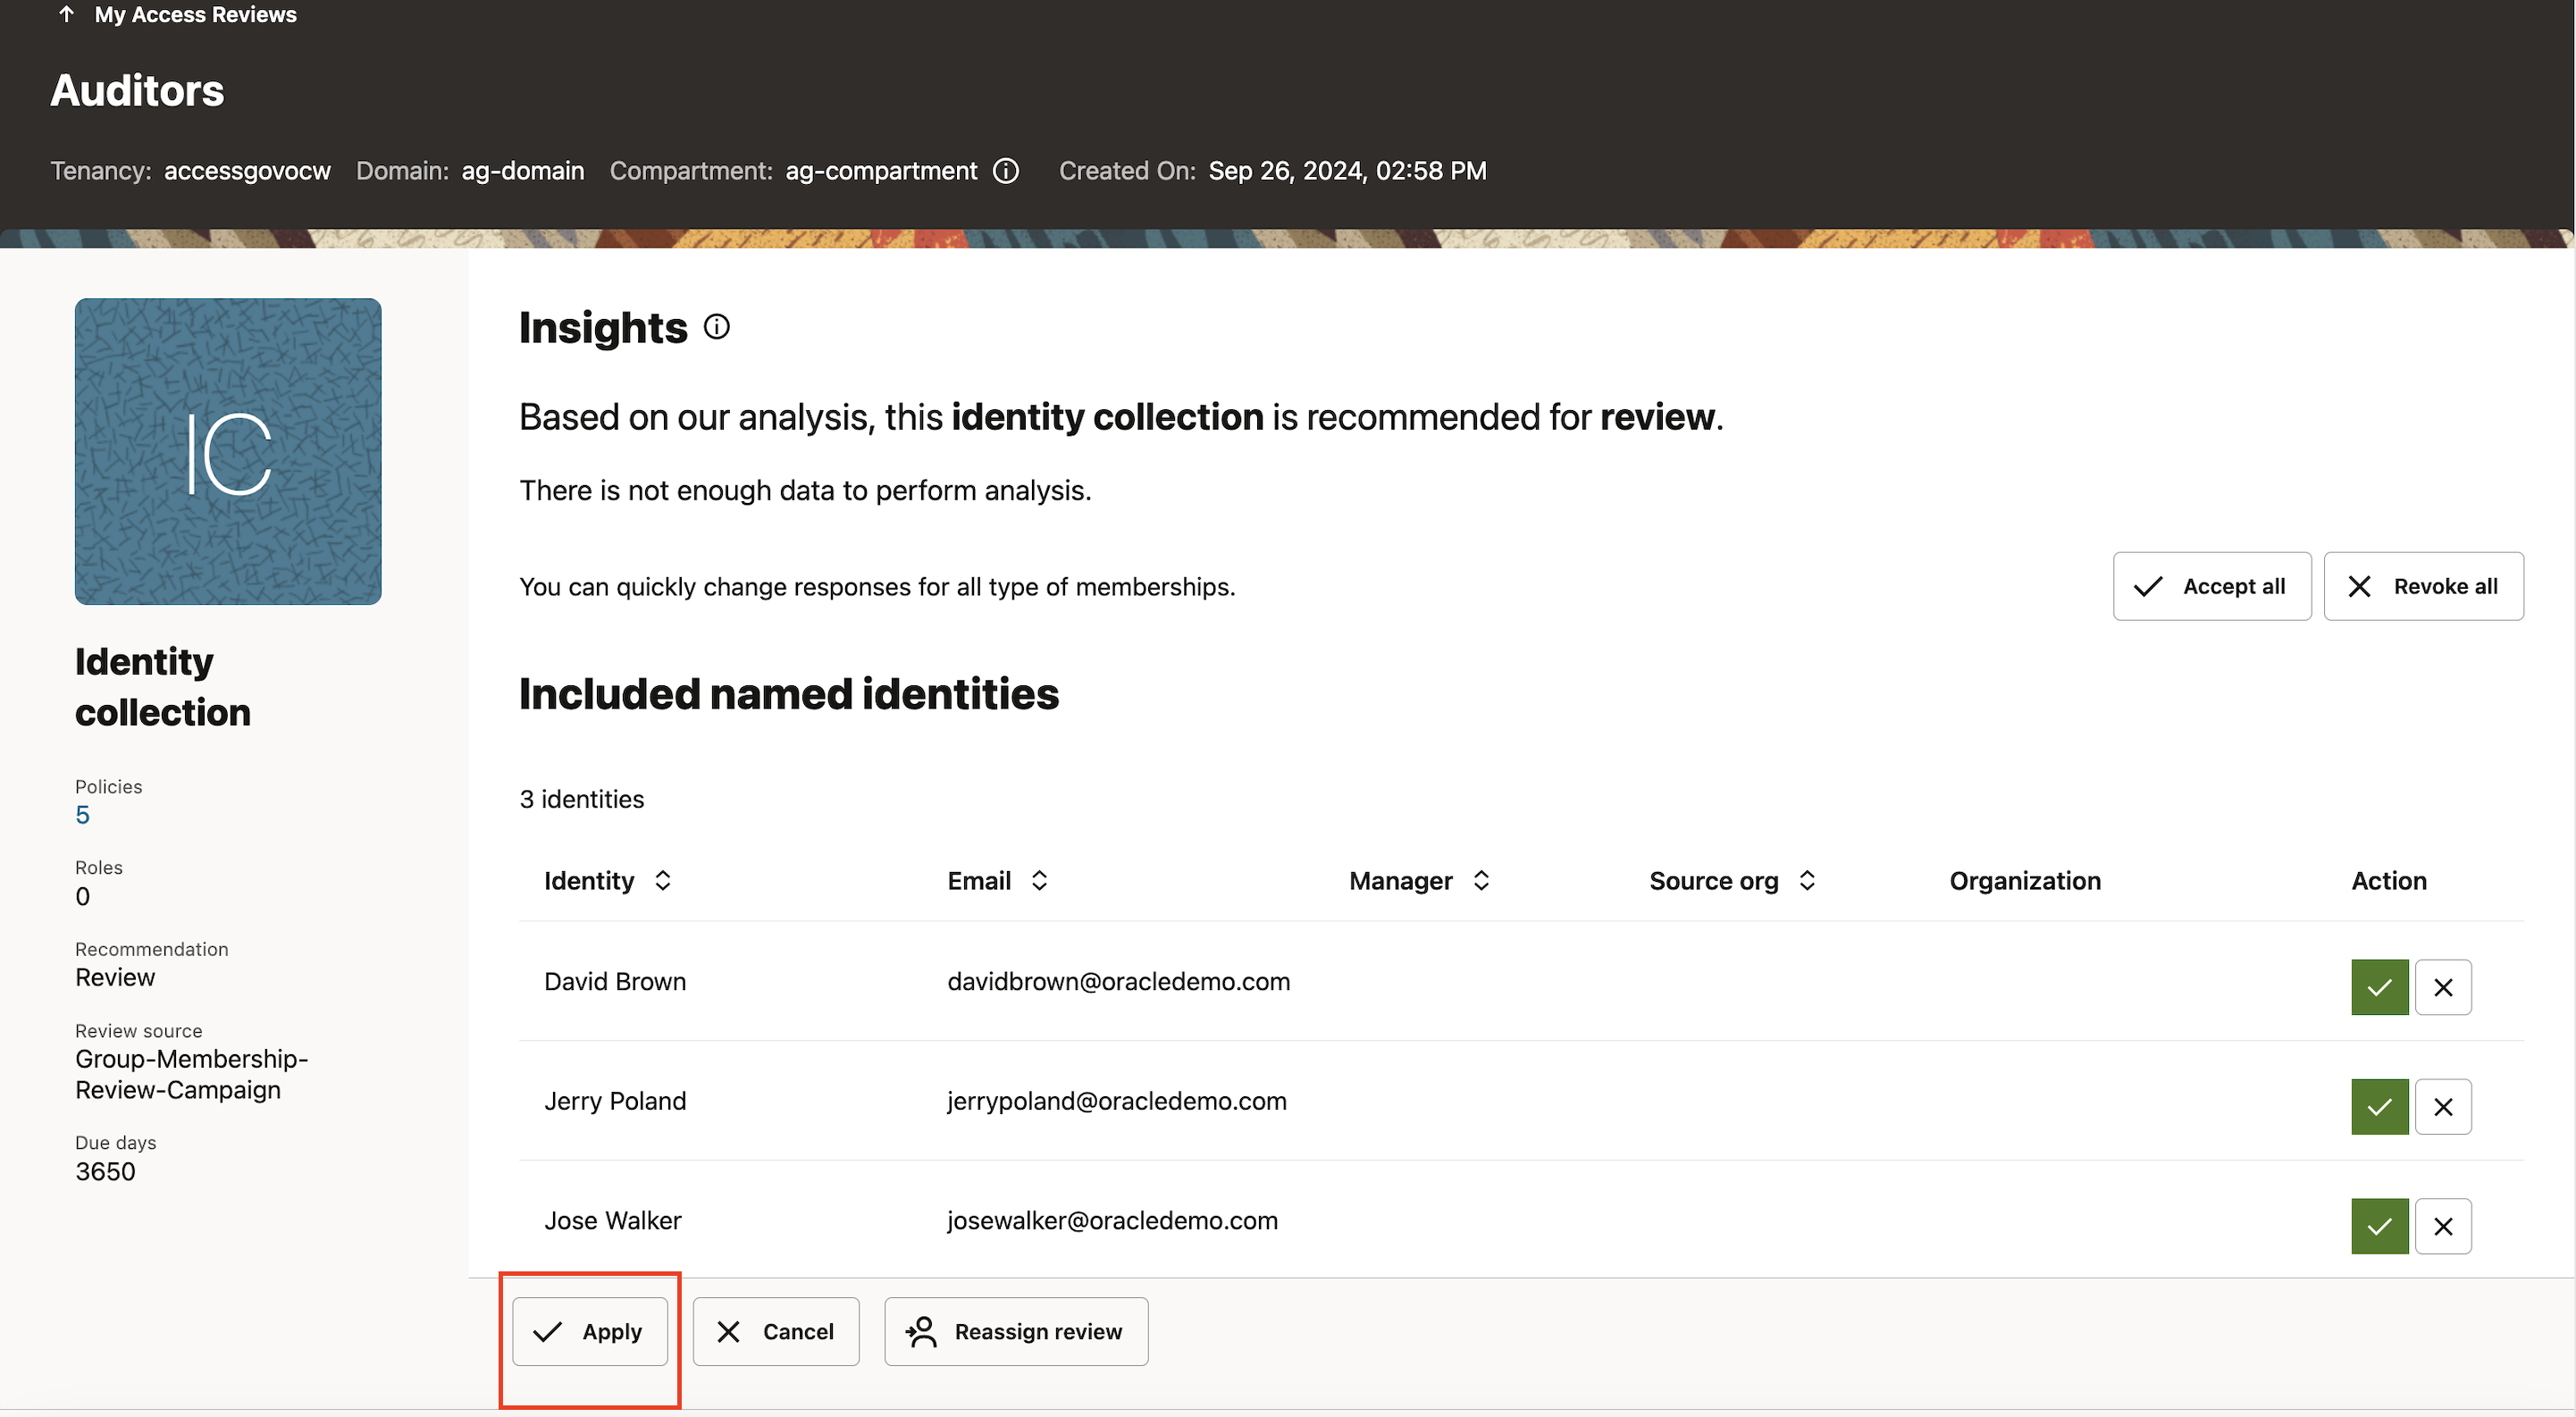This screenshot has width=2576, height=1417.
Task: Click the IC identity collection thumbnail
Action: coord(227,452)
